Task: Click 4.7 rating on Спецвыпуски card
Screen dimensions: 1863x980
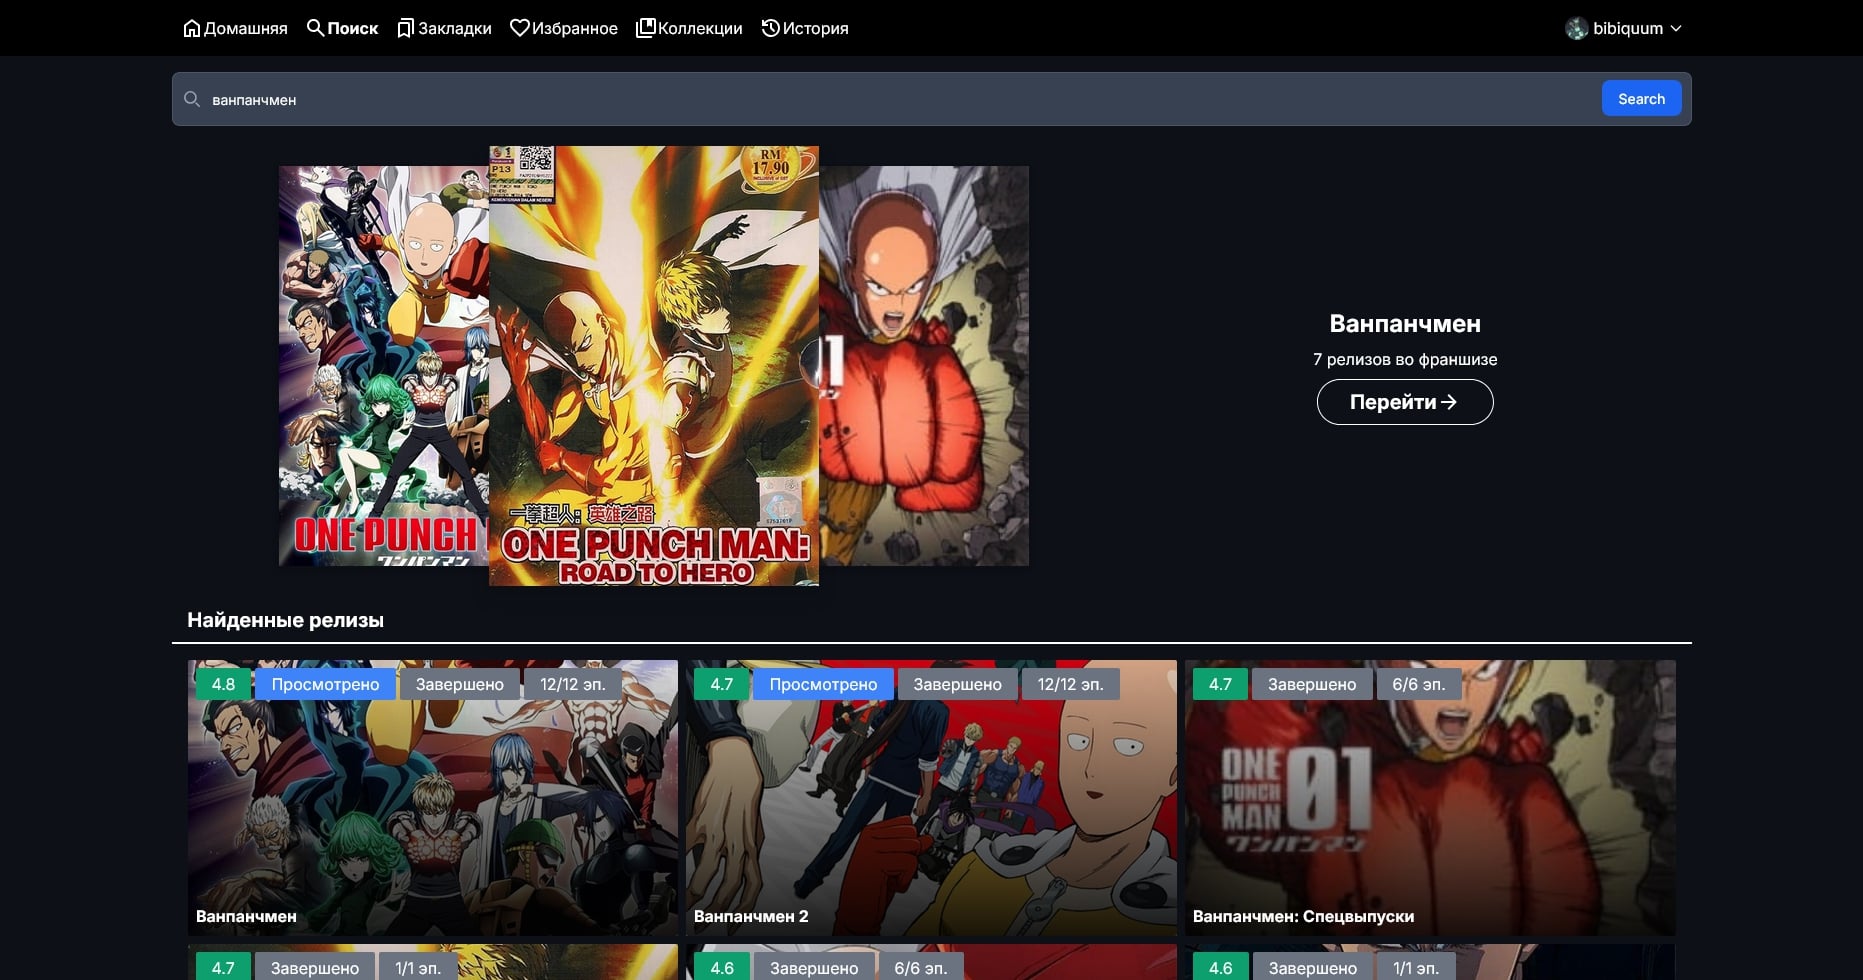Action: click(x=1220, y=684)
